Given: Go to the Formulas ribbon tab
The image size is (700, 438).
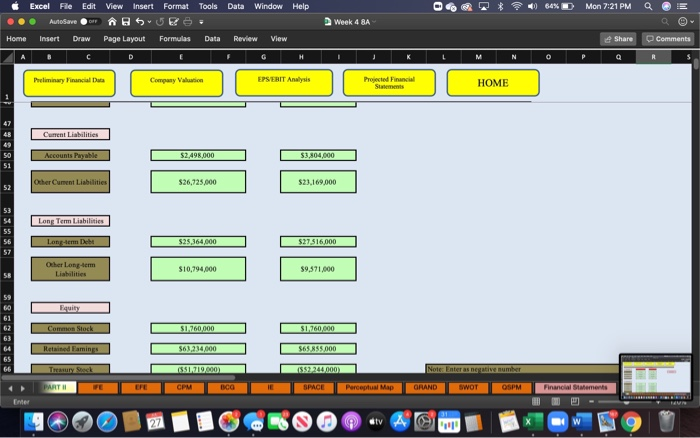Looking at the screenshot, I should point(175,39).
